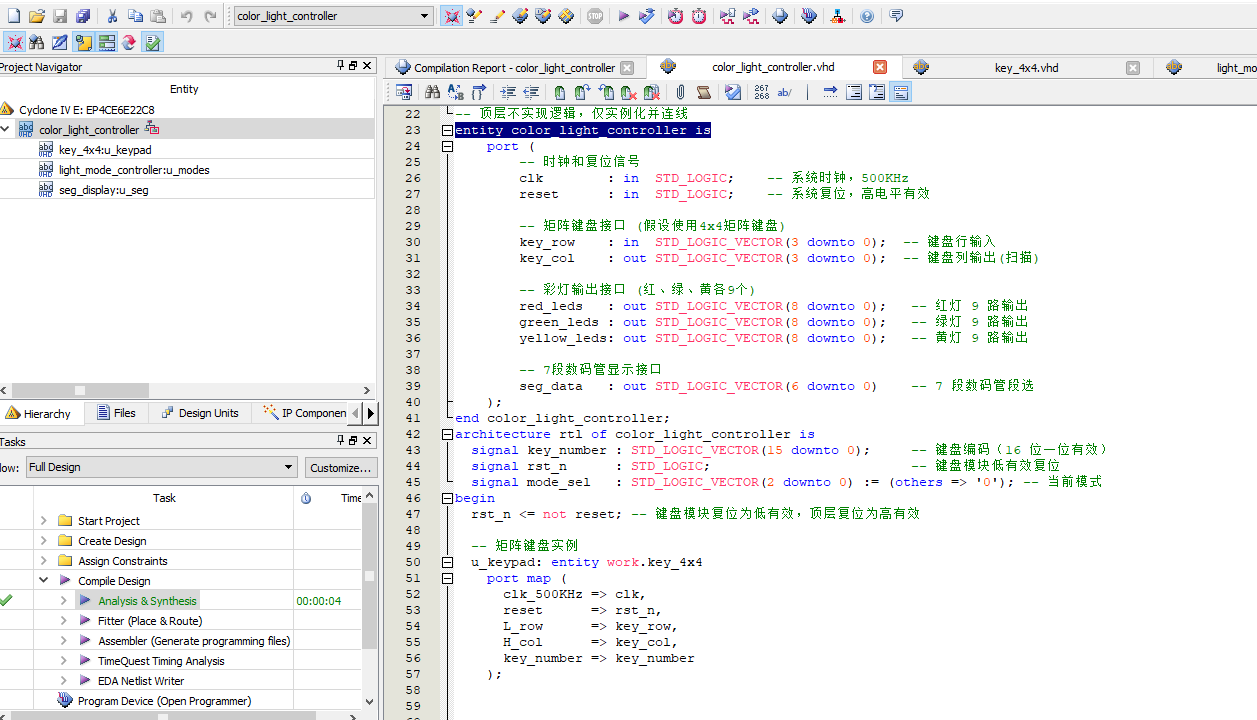
Task: Expand Fitter (Place & Route) node
Action: (63, 621)
